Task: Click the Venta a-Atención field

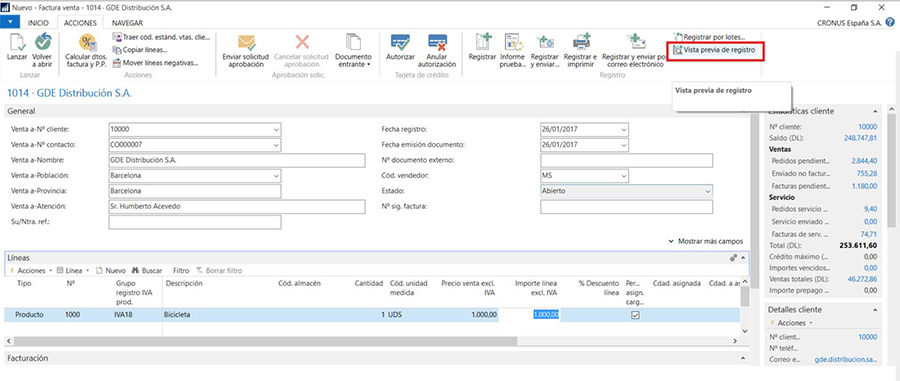Action: pyautogui.click(x=236, y=207)
